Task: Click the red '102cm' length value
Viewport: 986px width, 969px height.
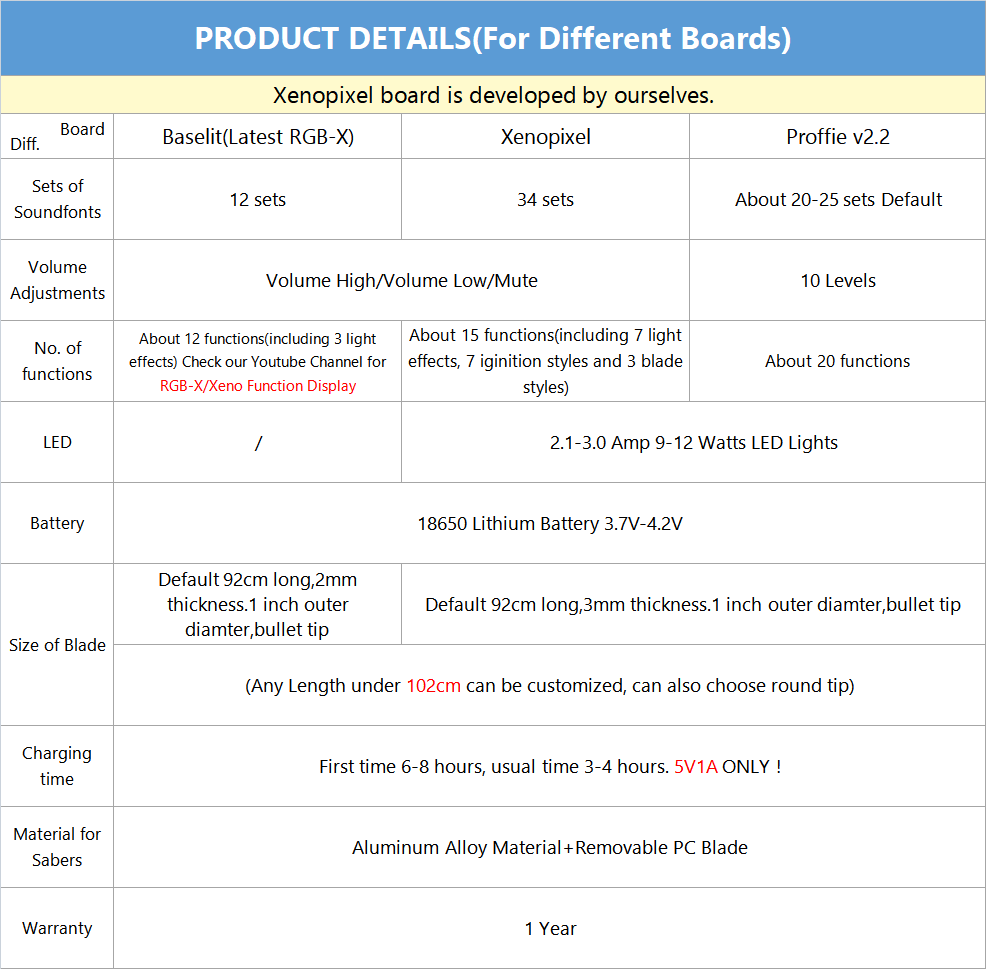Action: point(433,685)
